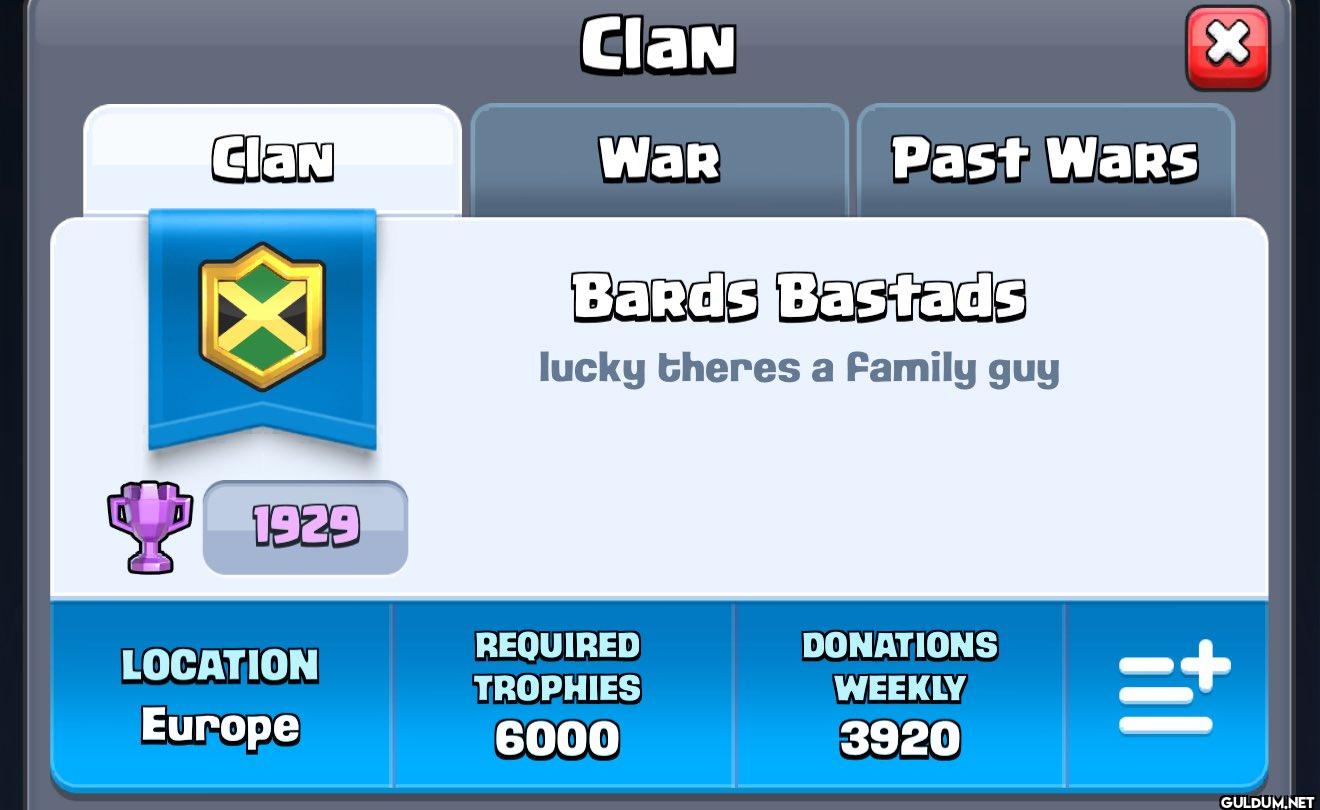Screen dimensions: 1320x810
Task: Click the 1929 clan score box
Action: [305, 528]
